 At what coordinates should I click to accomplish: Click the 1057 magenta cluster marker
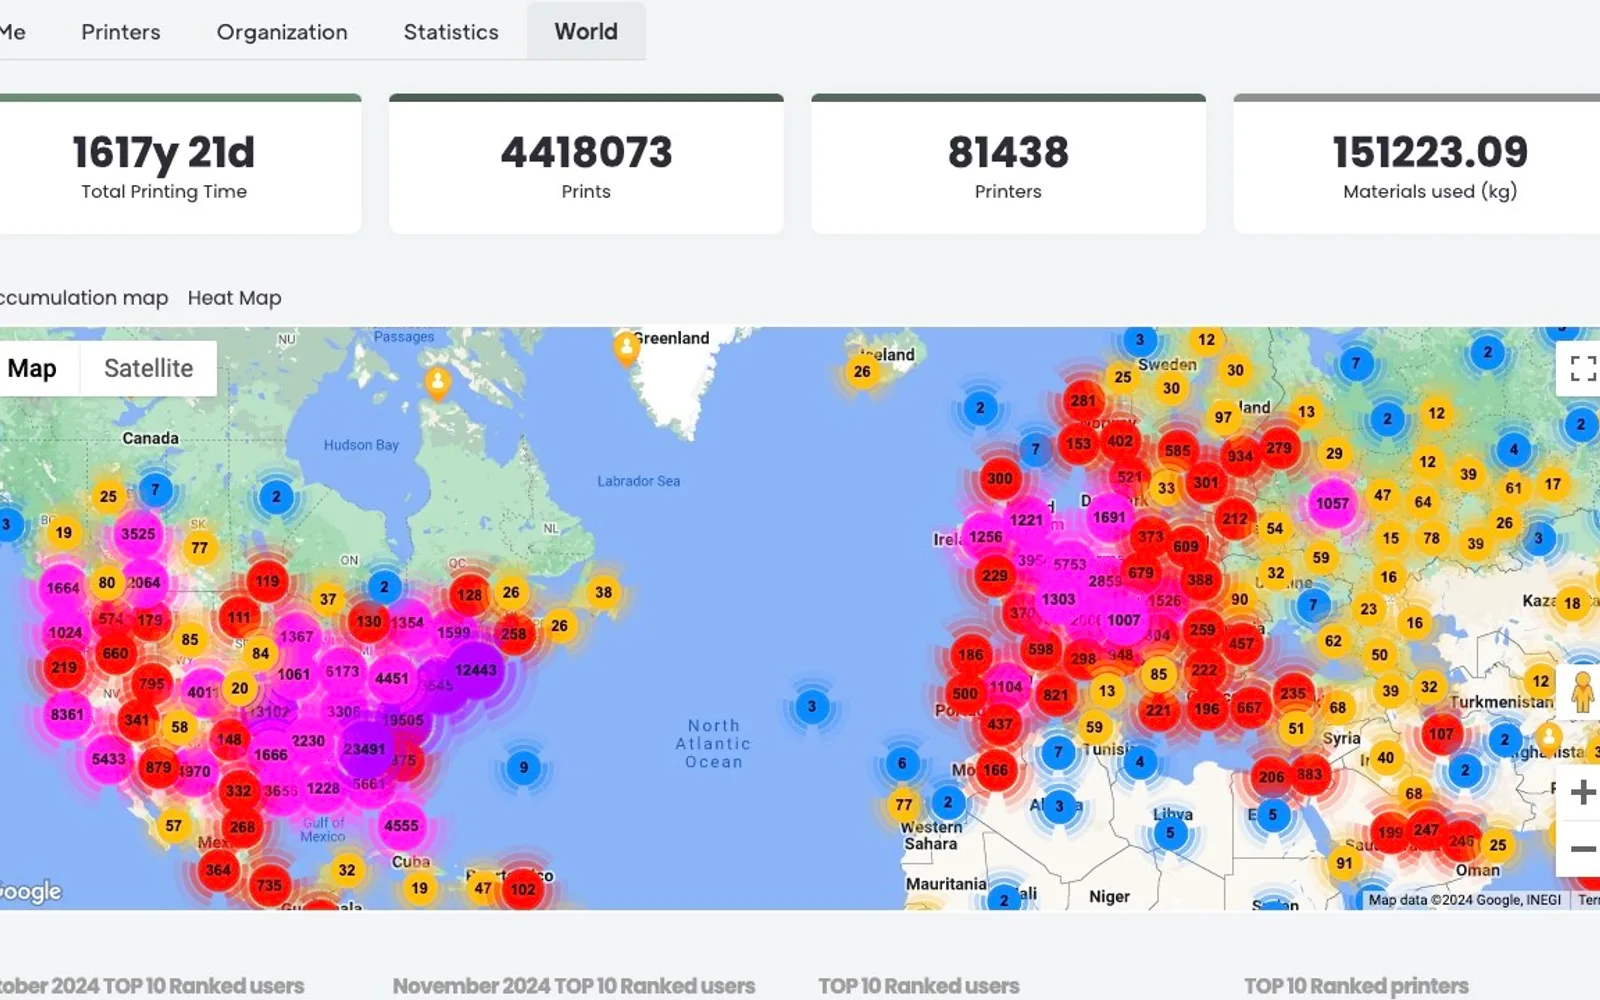coord(1332,503)
